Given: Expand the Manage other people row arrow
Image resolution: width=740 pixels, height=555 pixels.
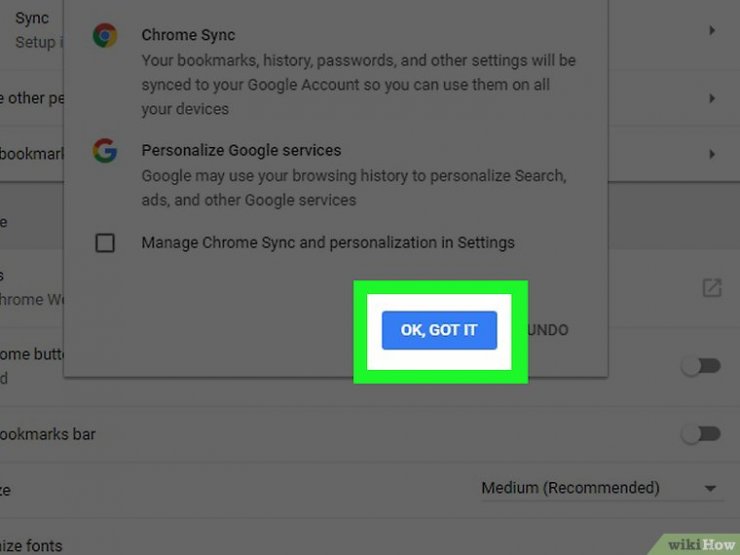Looking at the screenshot, I should [712, 98].
